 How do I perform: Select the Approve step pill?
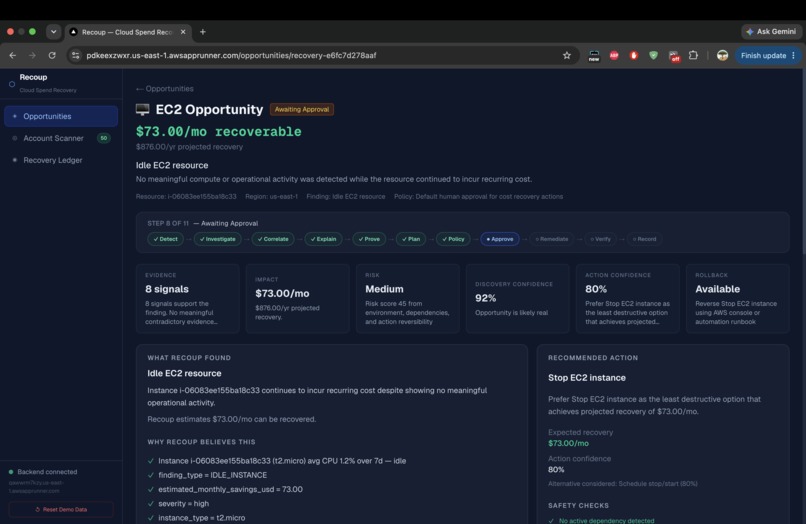tap(500, 239)
